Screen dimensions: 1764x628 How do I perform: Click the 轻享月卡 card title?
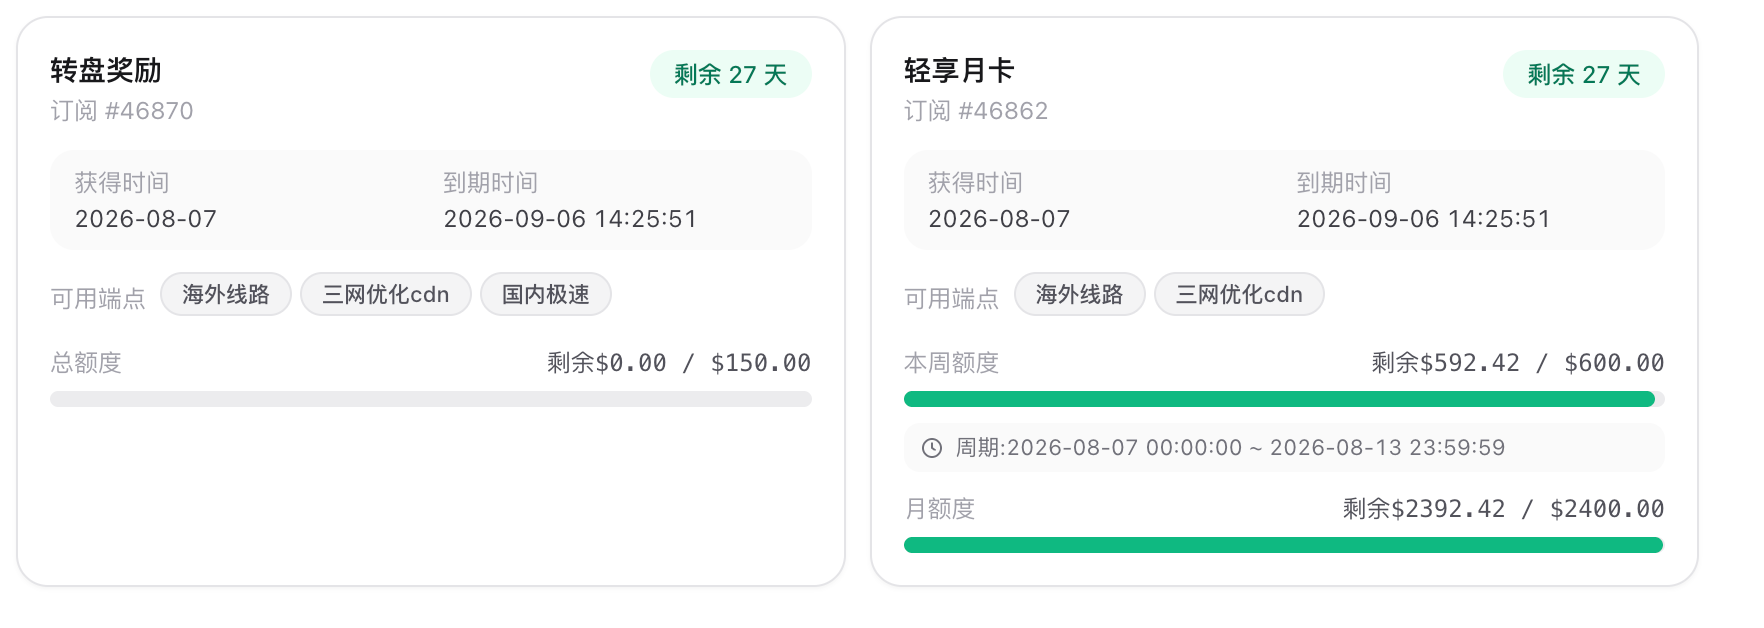click(959, 70)
